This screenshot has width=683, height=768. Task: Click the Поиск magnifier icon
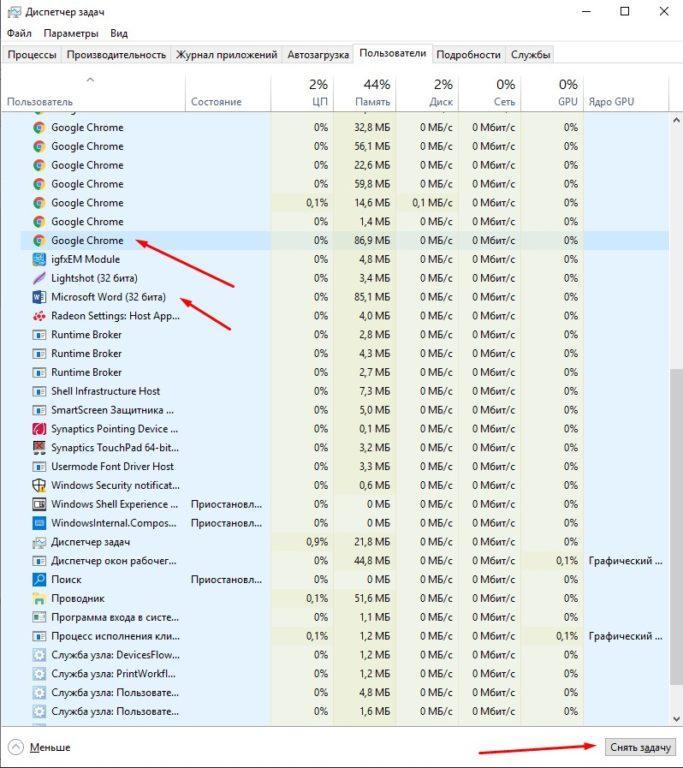tap(39, 579)
